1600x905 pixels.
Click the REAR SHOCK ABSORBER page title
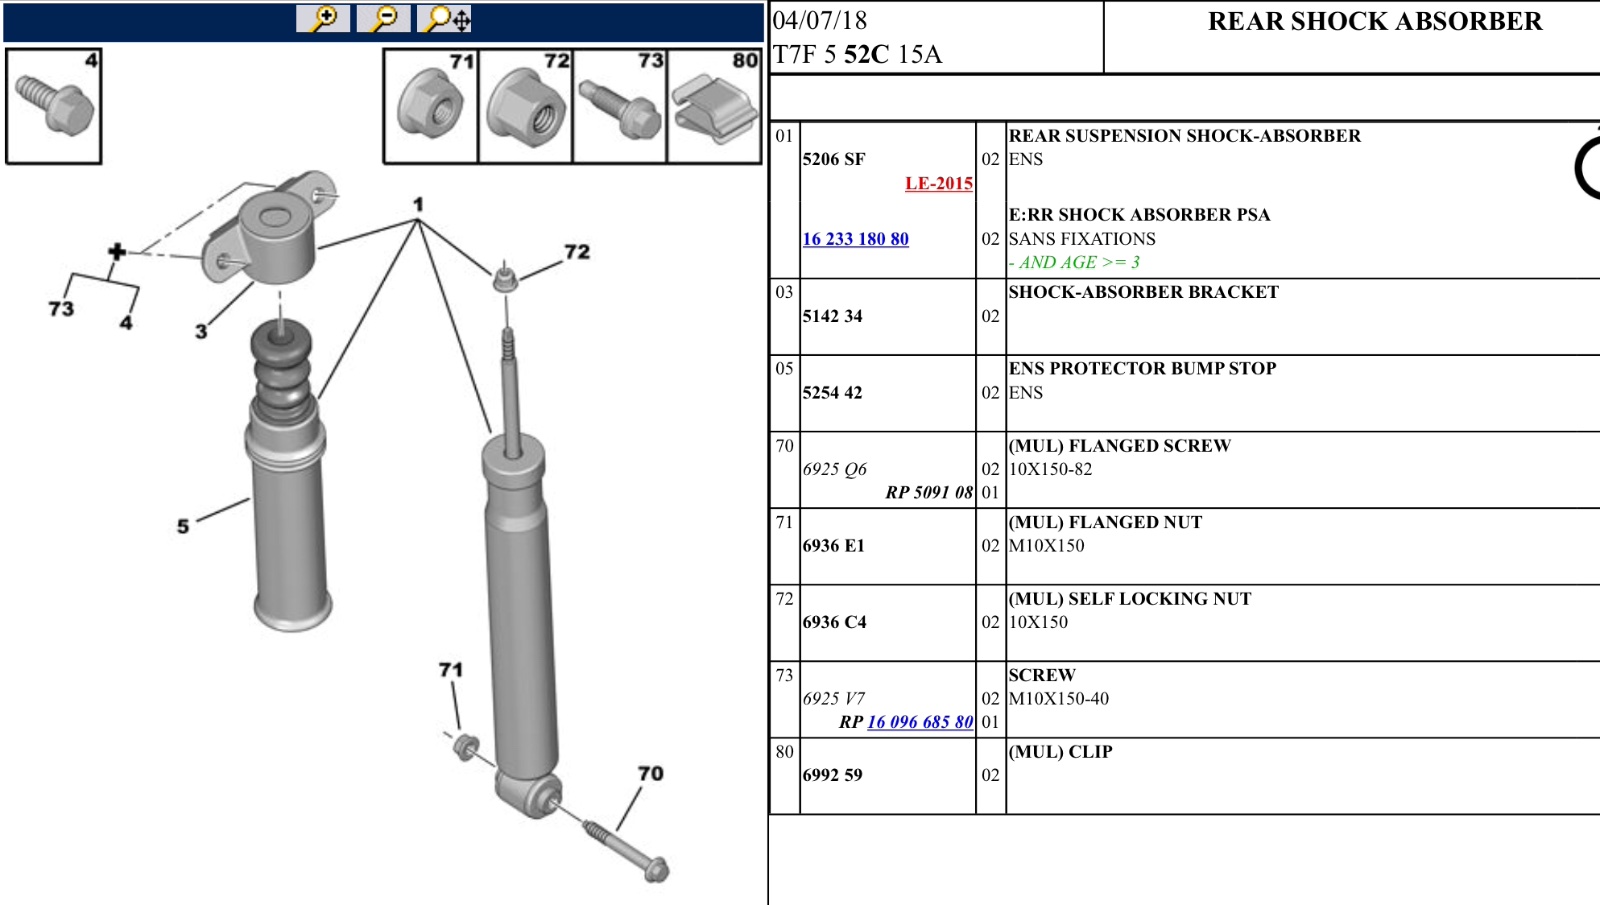1375,22
